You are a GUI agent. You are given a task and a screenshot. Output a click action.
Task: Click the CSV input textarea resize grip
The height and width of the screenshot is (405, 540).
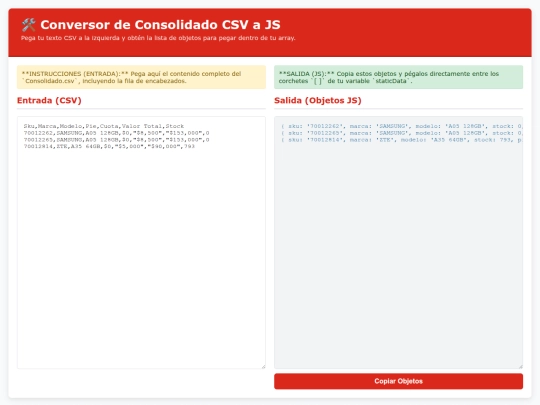(263, 367)
